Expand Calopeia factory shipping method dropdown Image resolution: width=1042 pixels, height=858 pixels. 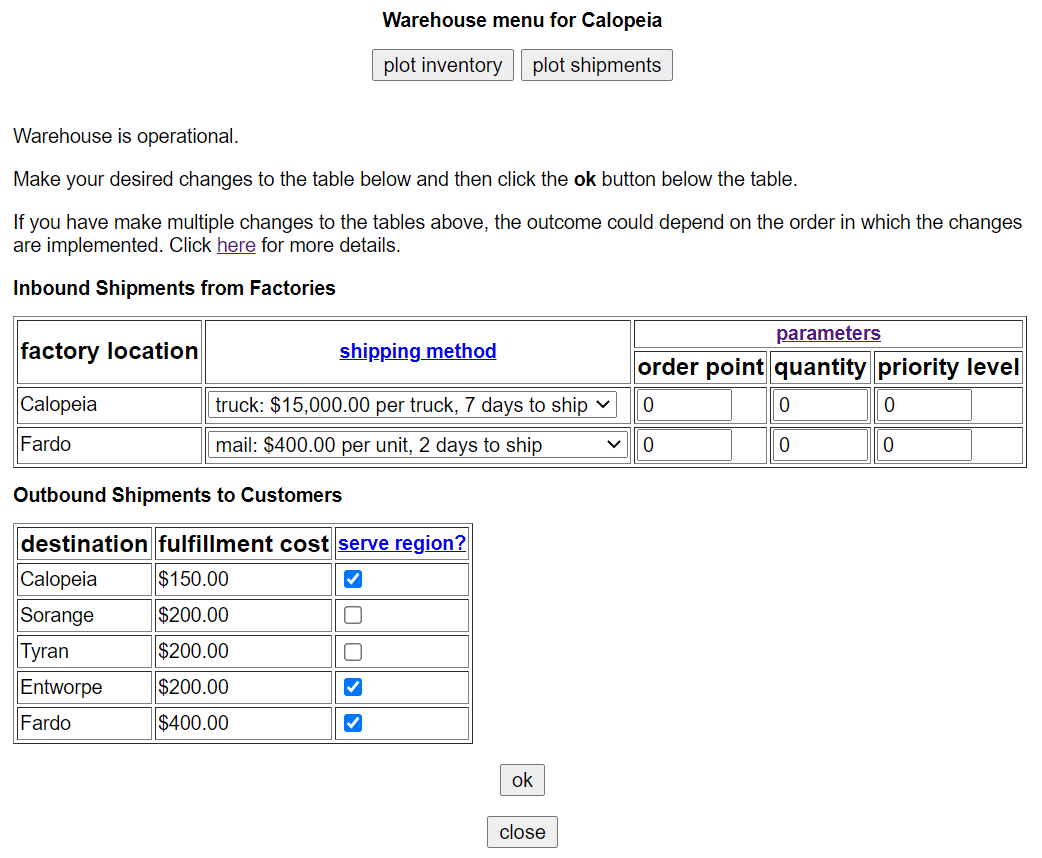click(413, 405)
